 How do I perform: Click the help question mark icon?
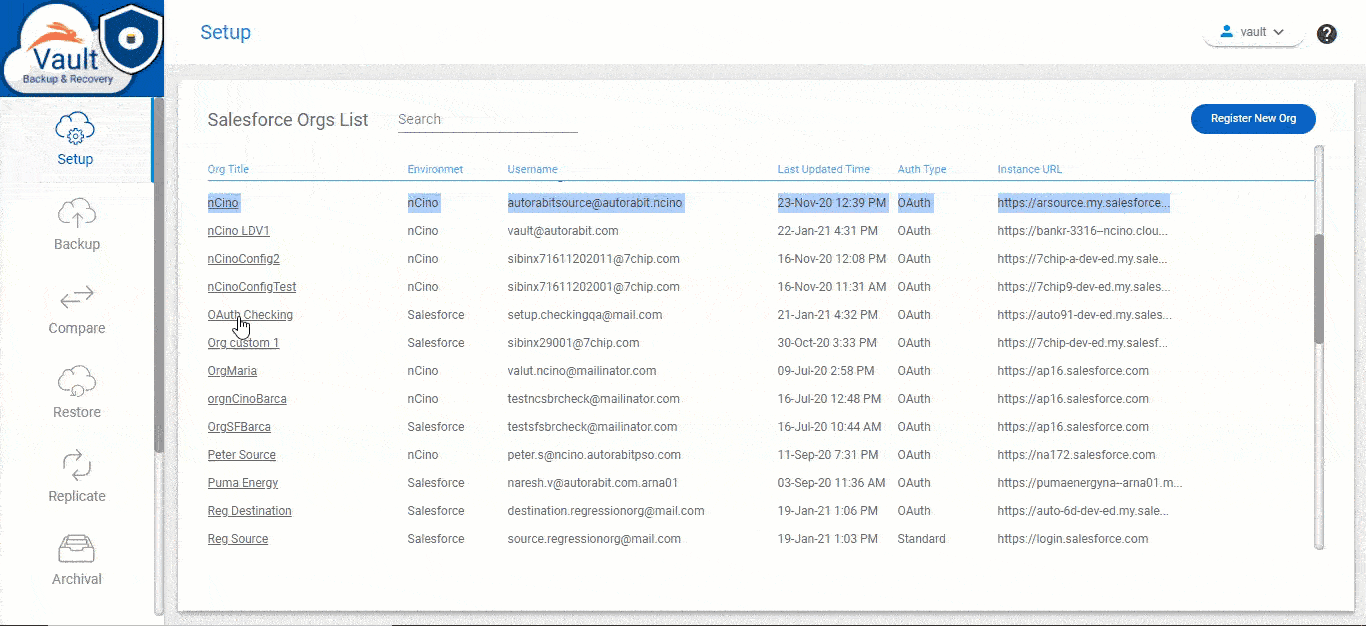1327,34
